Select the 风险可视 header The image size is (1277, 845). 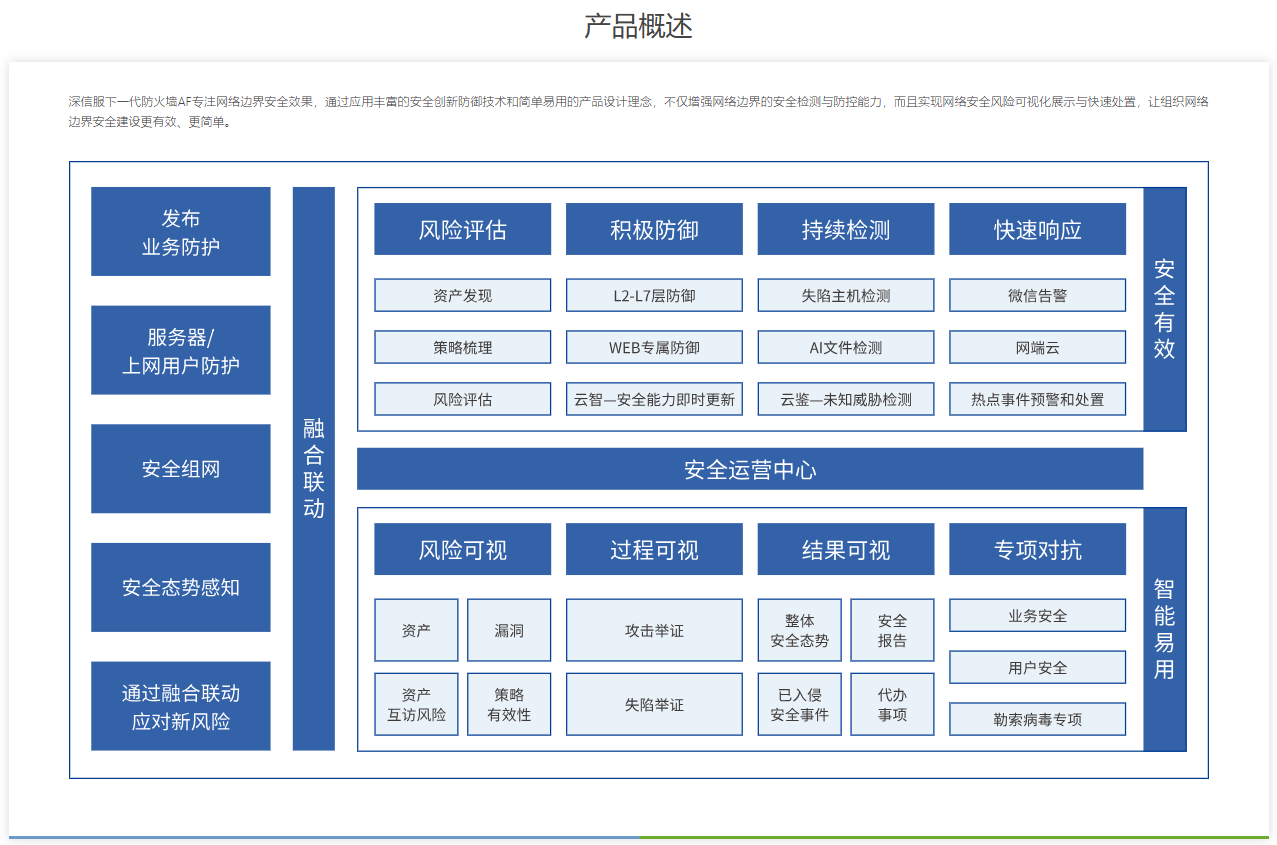[x=463, y=549]
